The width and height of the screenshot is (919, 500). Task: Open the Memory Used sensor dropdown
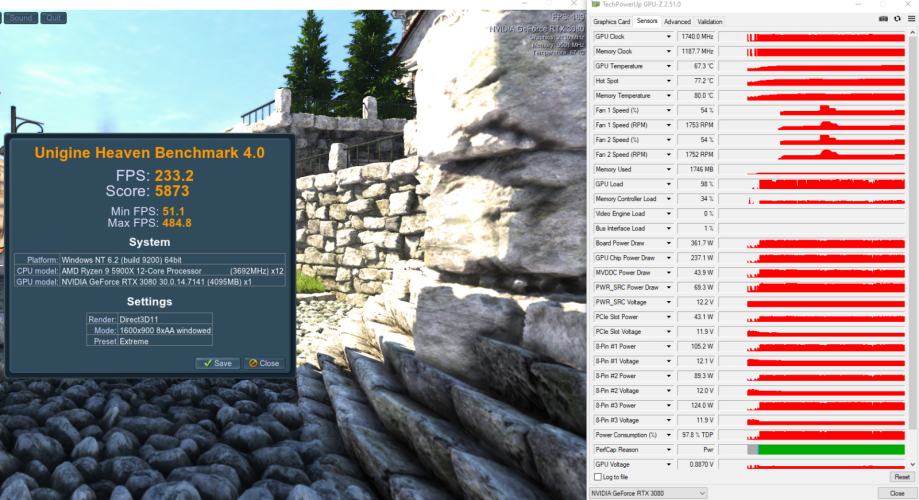click(x=668, y=169)
